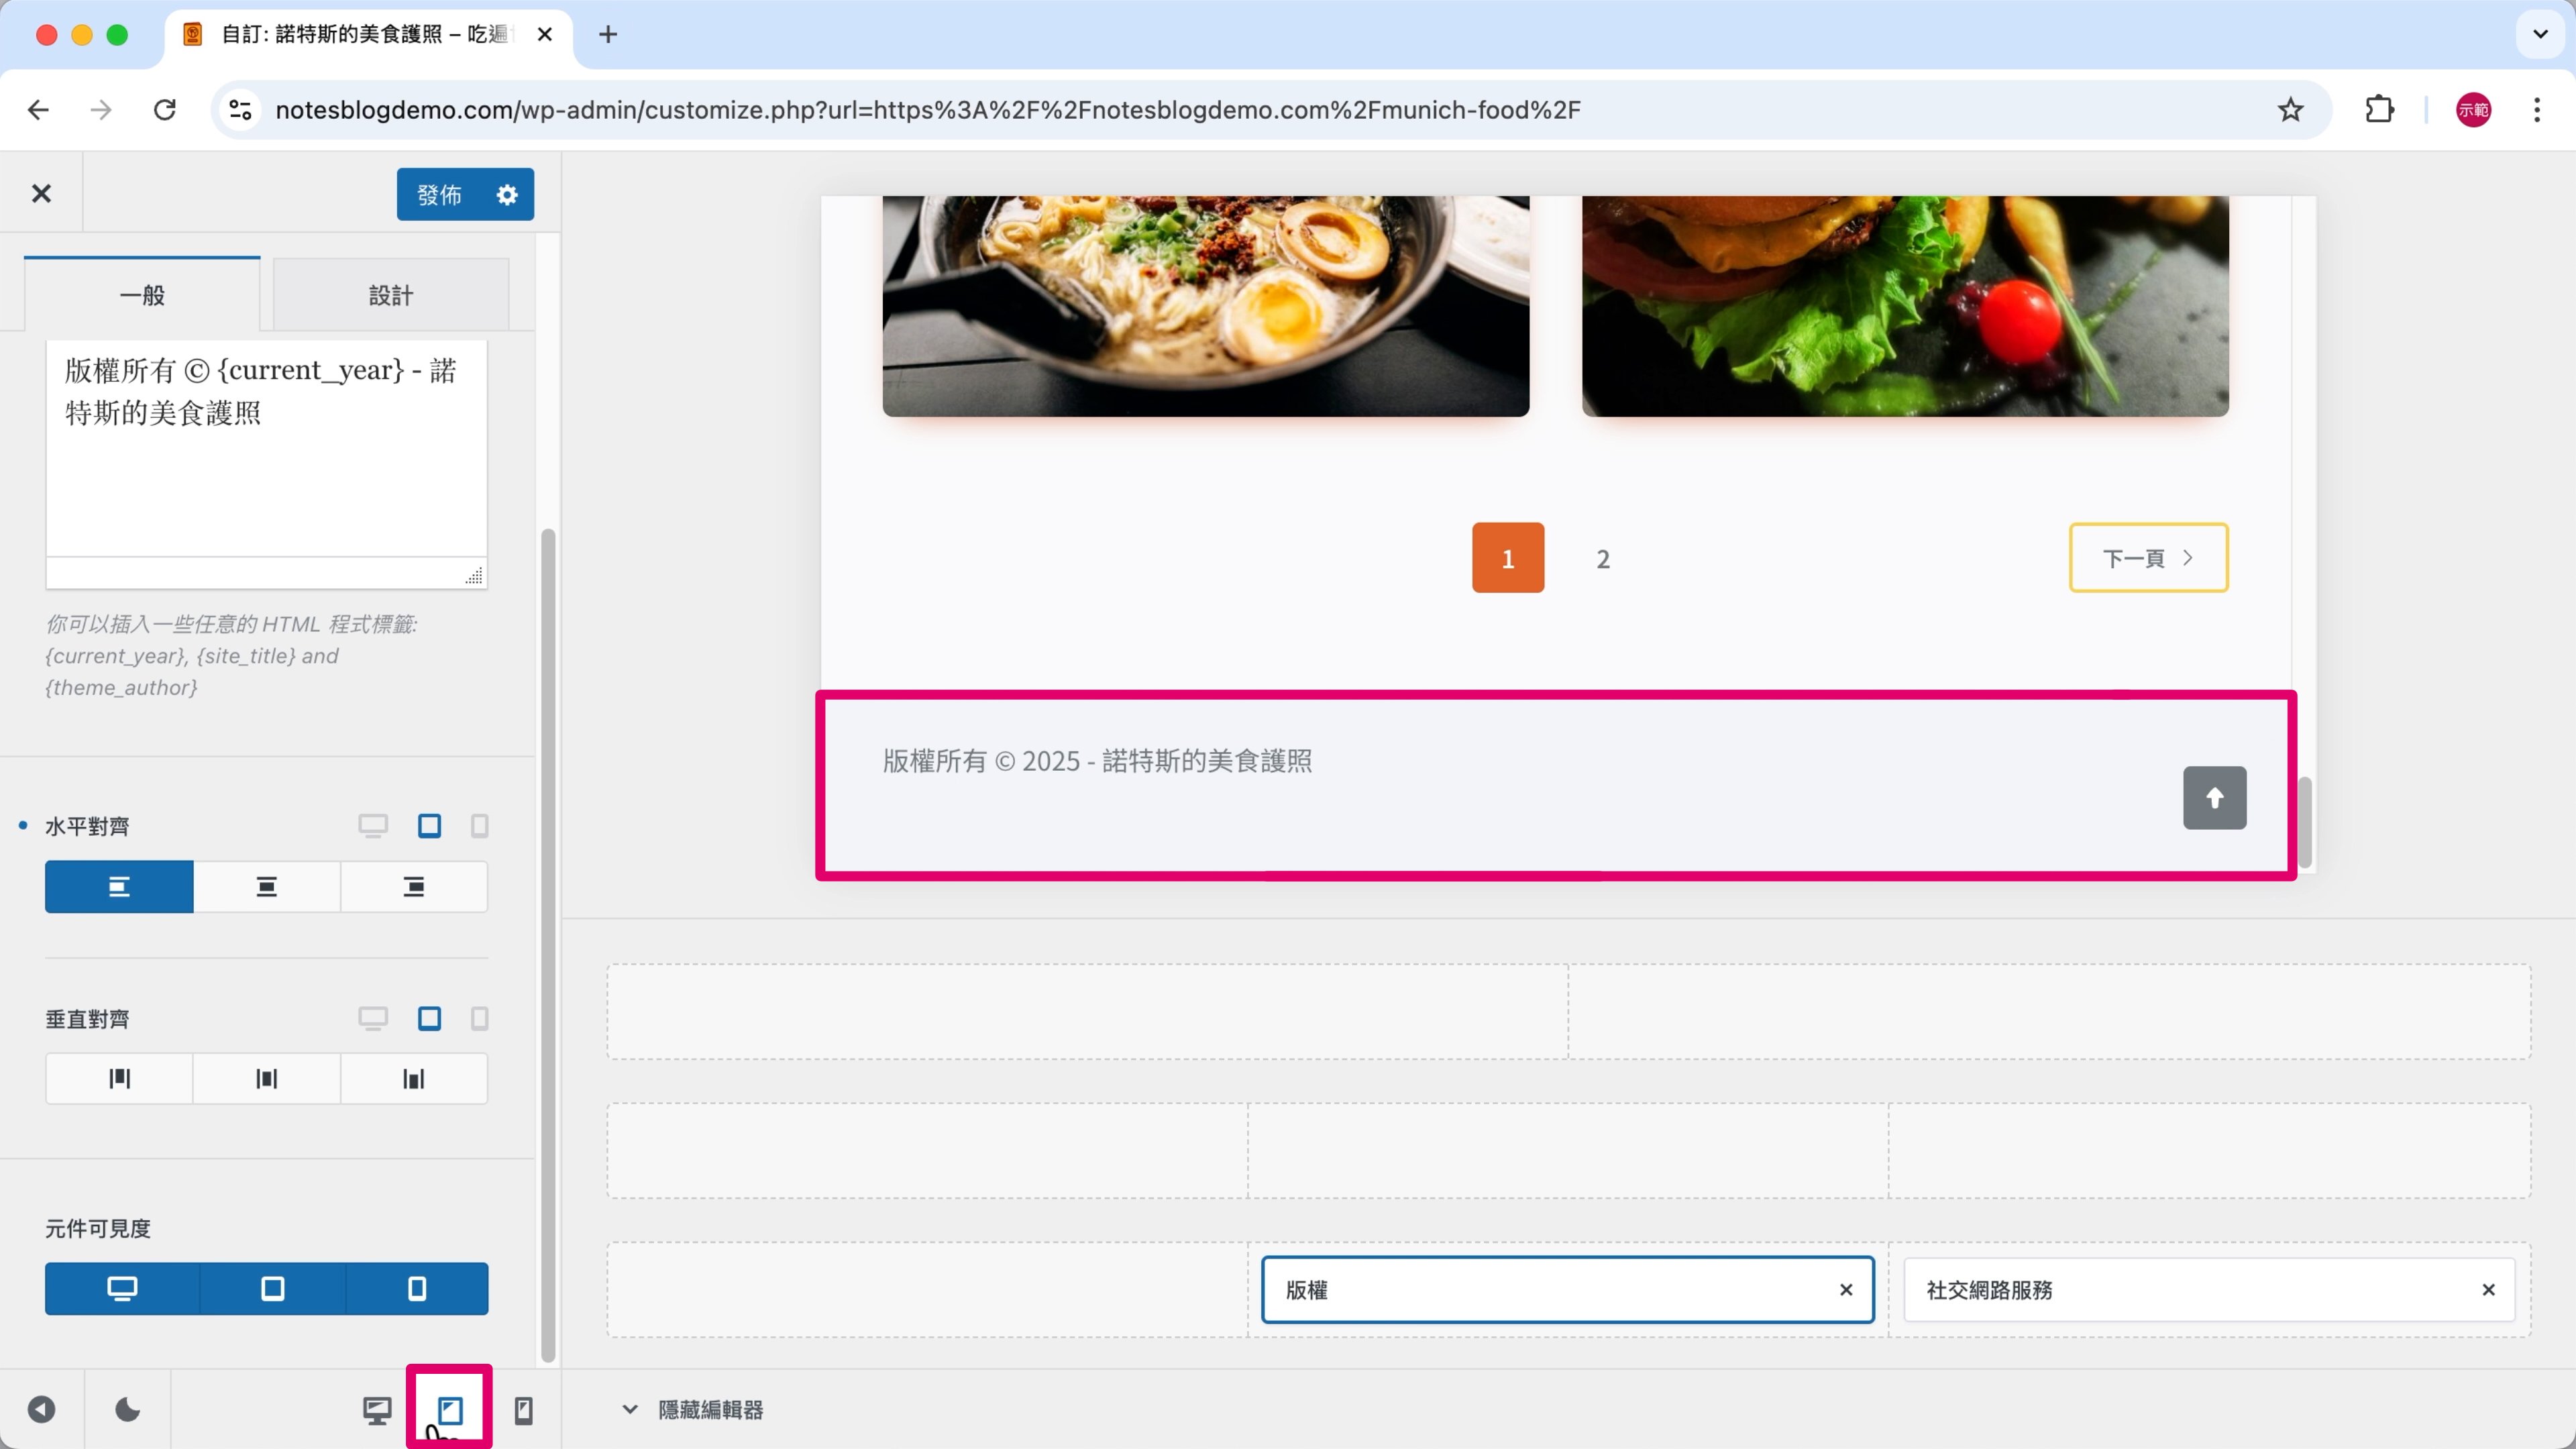Switch preview to desktop device icon
Screen dimensions: 2576x1449
click(377, 1410)
